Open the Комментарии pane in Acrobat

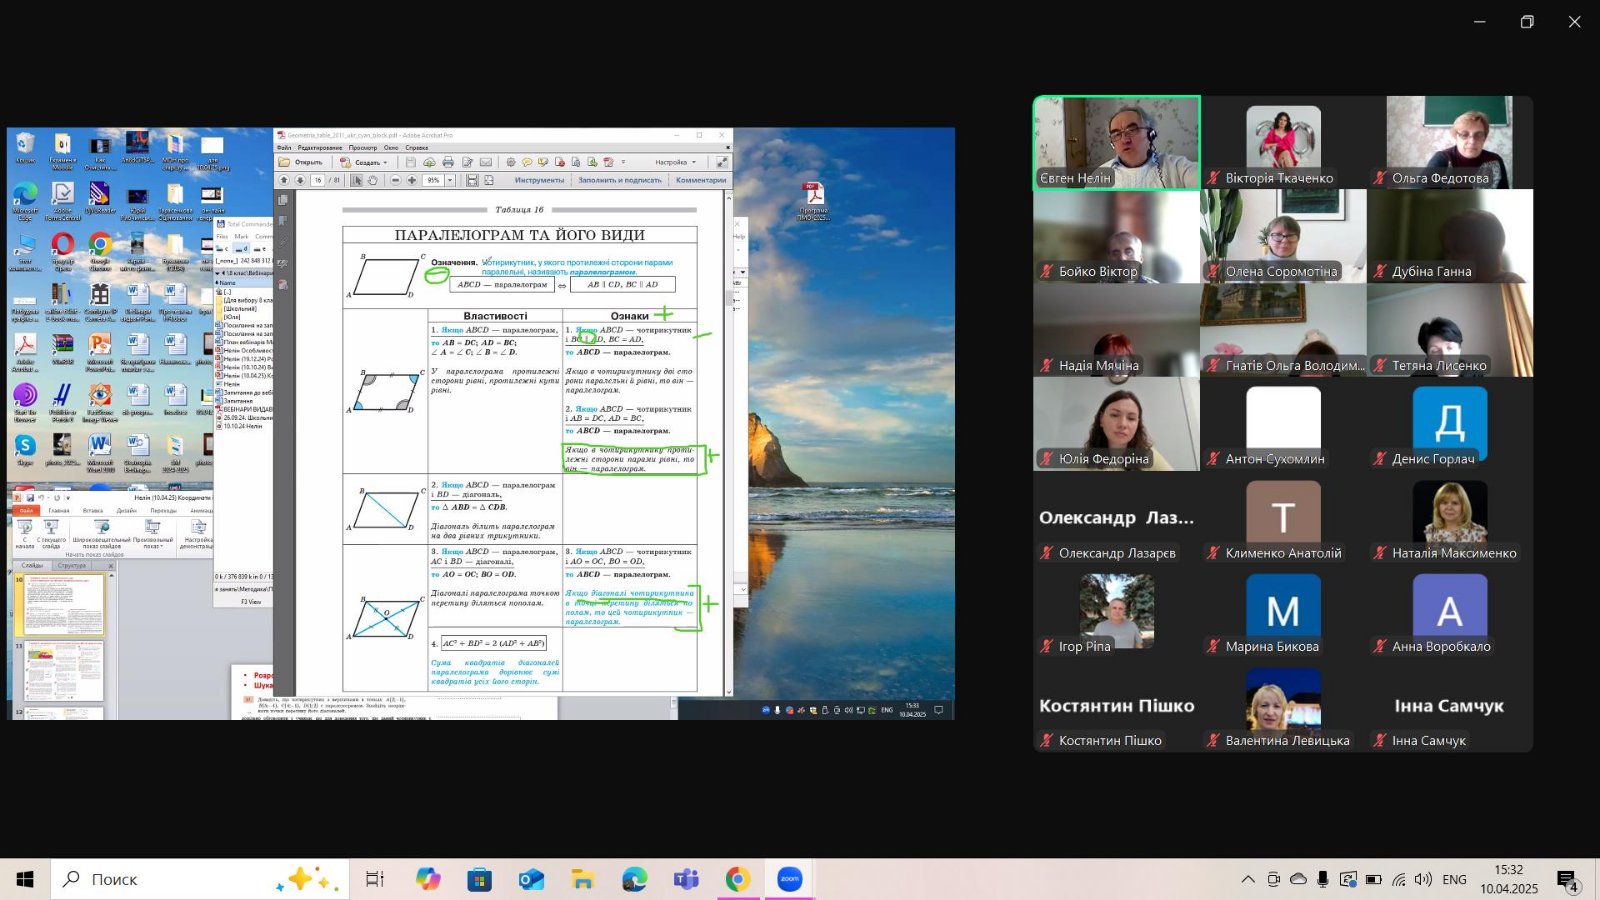[701, 180]
